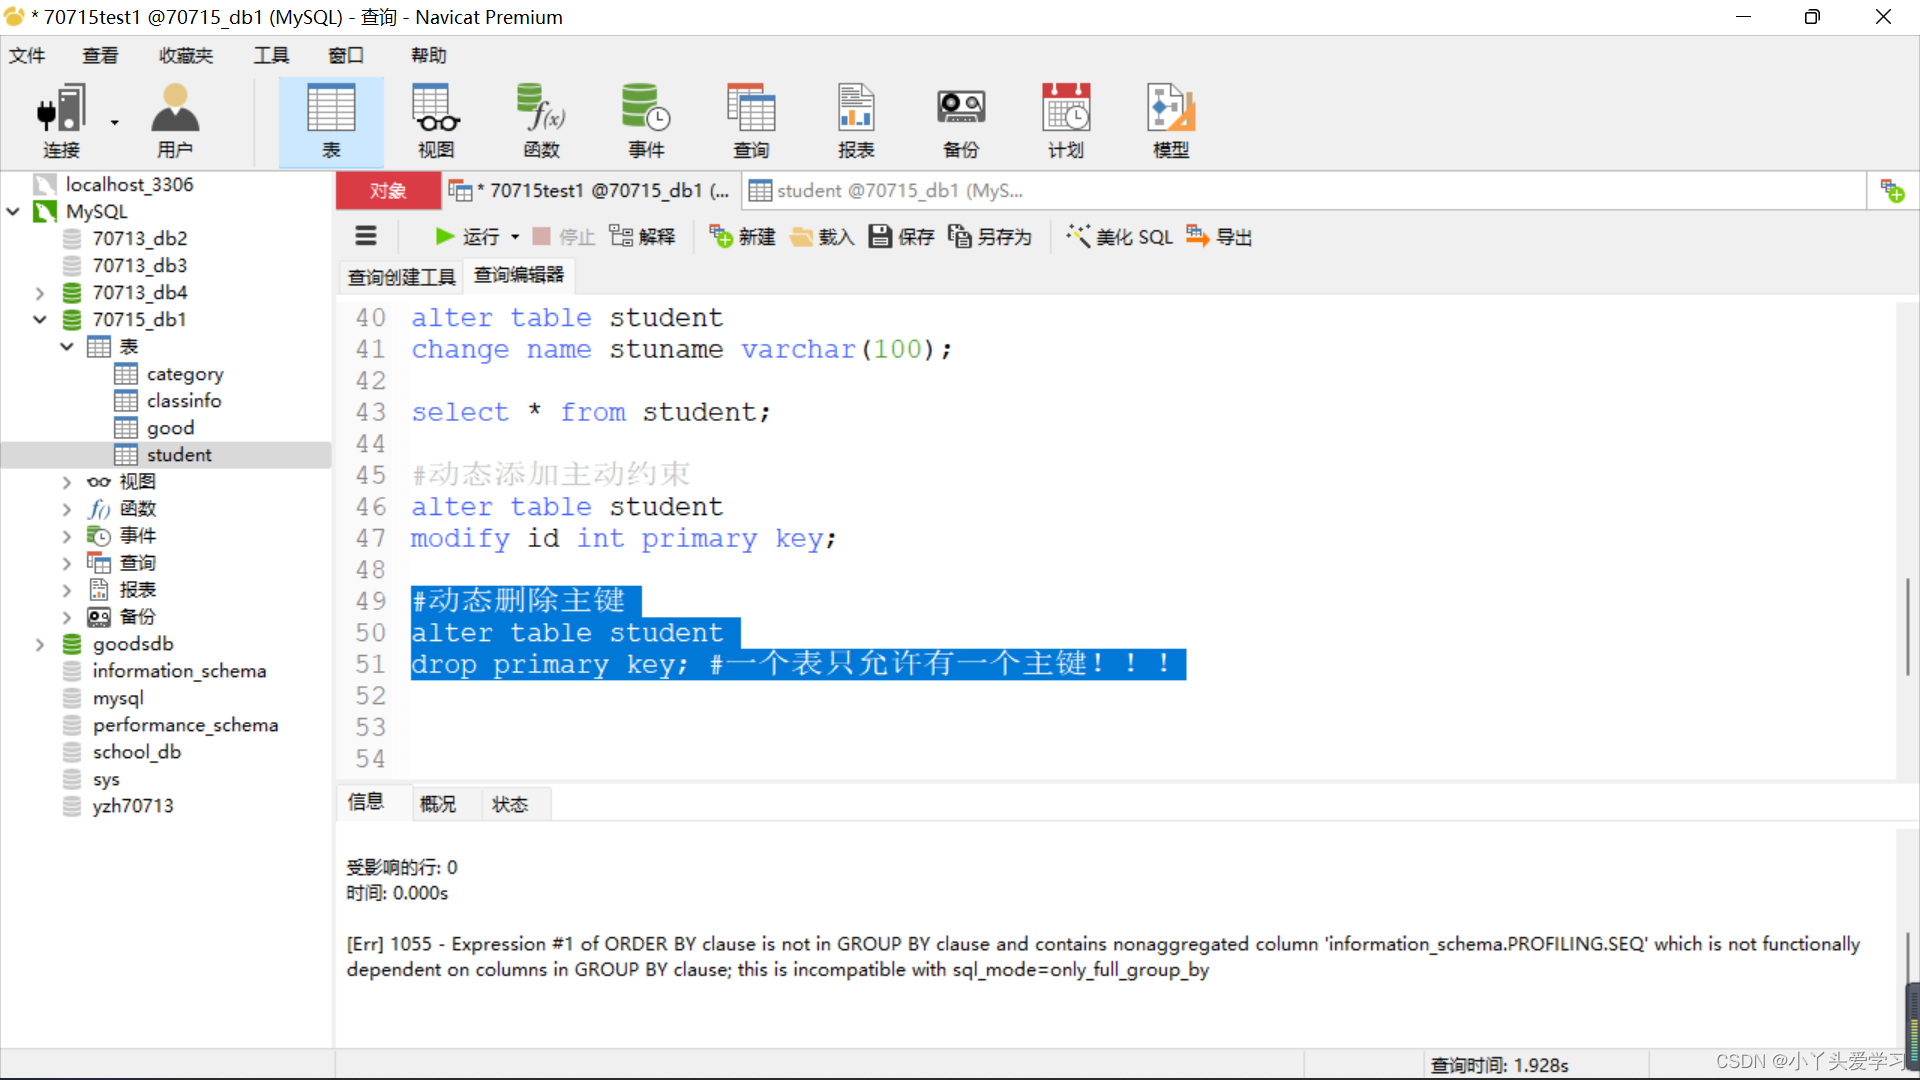
Task: Open the 文件 (File) menu
Action: click(27, 55)
